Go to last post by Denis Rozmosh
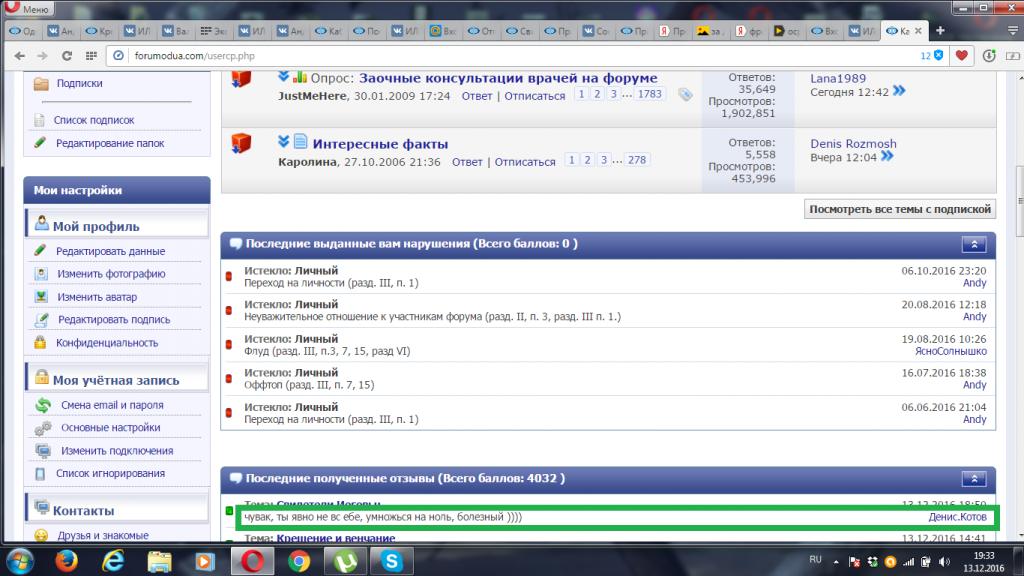1024x576 pixels. [887, 156]
